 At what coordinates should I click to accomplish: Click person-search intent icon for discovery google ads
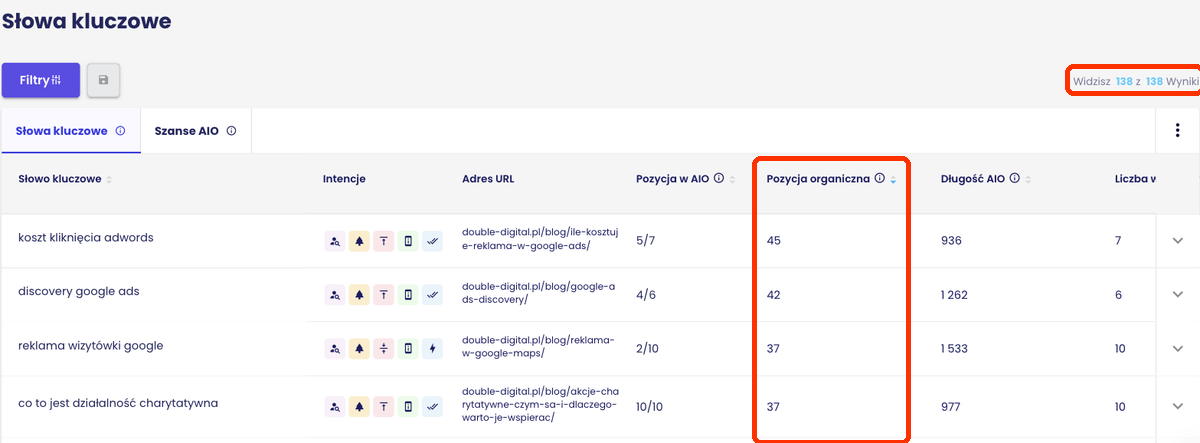click(x=334, y=295)
